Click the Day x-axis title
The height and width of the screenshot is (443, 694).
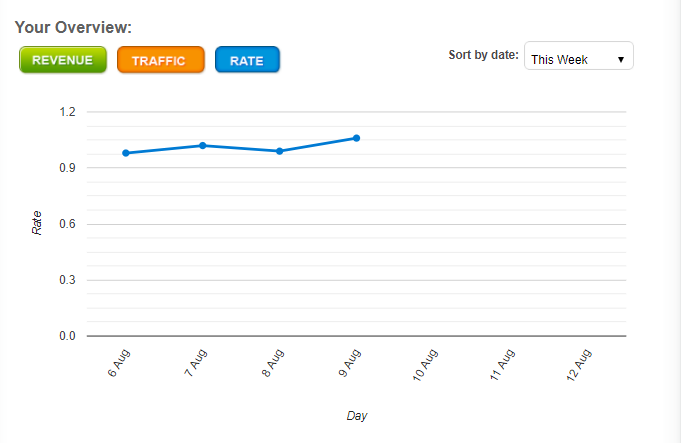coord(357,415)
